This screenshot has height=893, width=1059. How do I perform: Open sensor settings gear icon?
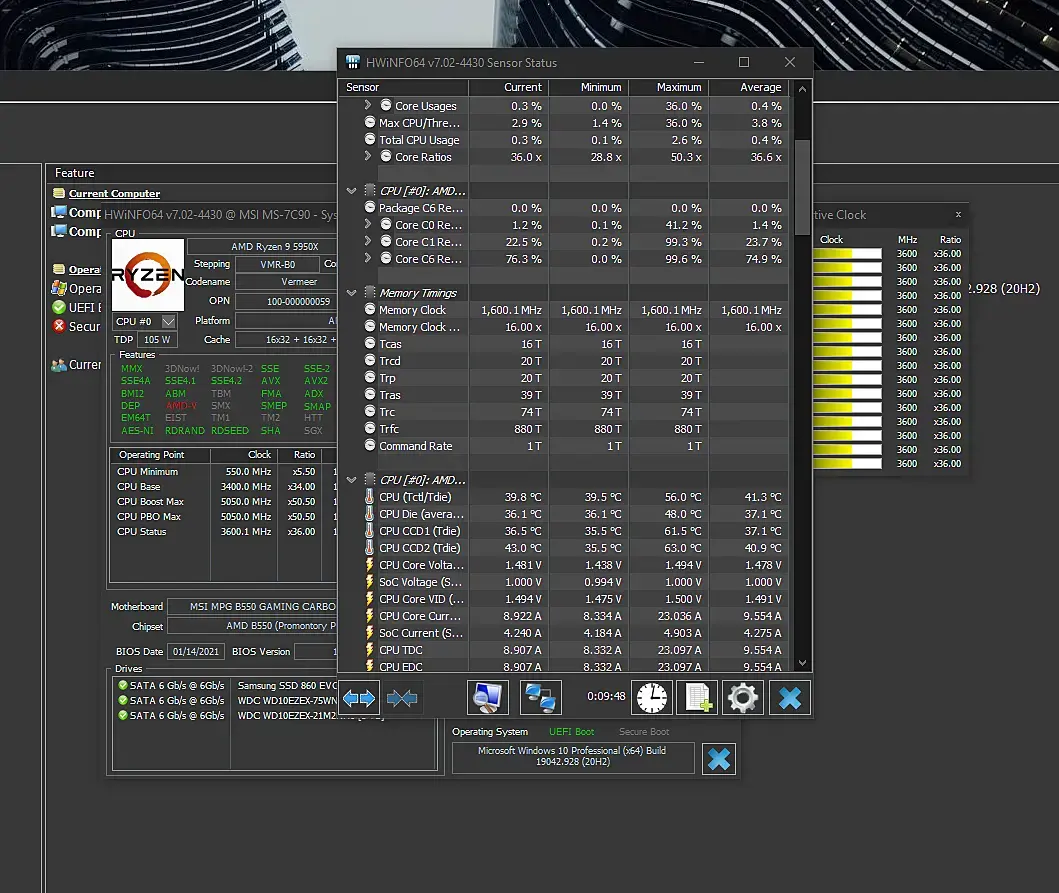point(743,697)
